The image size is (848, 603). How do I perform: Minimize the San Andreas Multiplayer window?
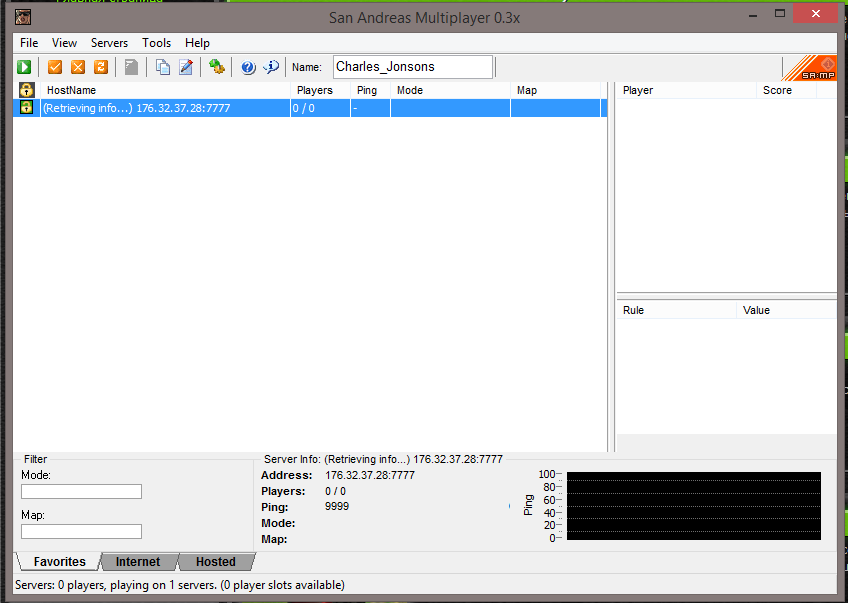tap(753, 15)
